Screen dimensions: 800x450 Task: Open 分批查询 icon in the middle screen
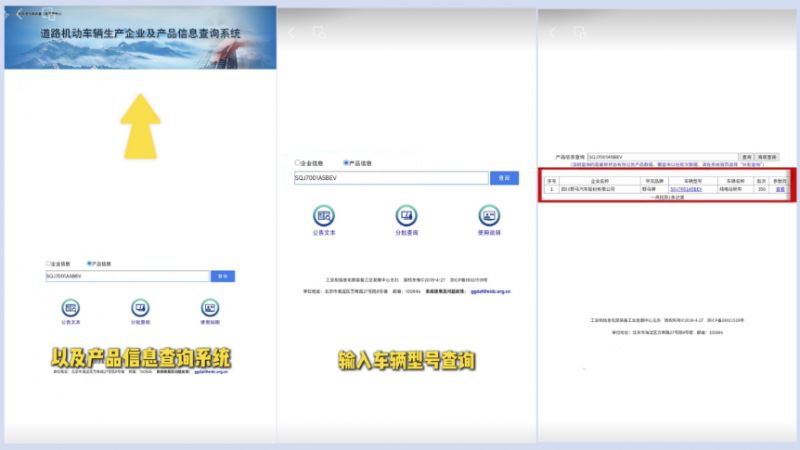point(407,216)
